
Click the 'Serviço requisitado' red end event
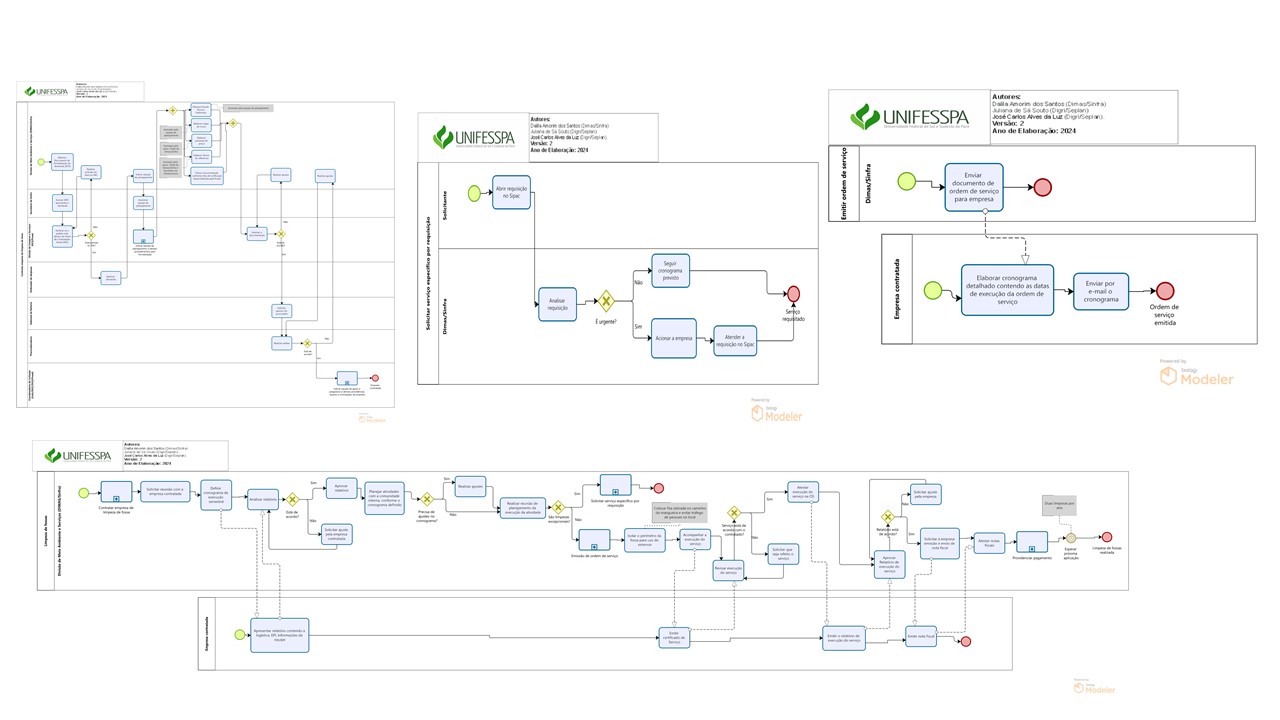pos(793,294)
